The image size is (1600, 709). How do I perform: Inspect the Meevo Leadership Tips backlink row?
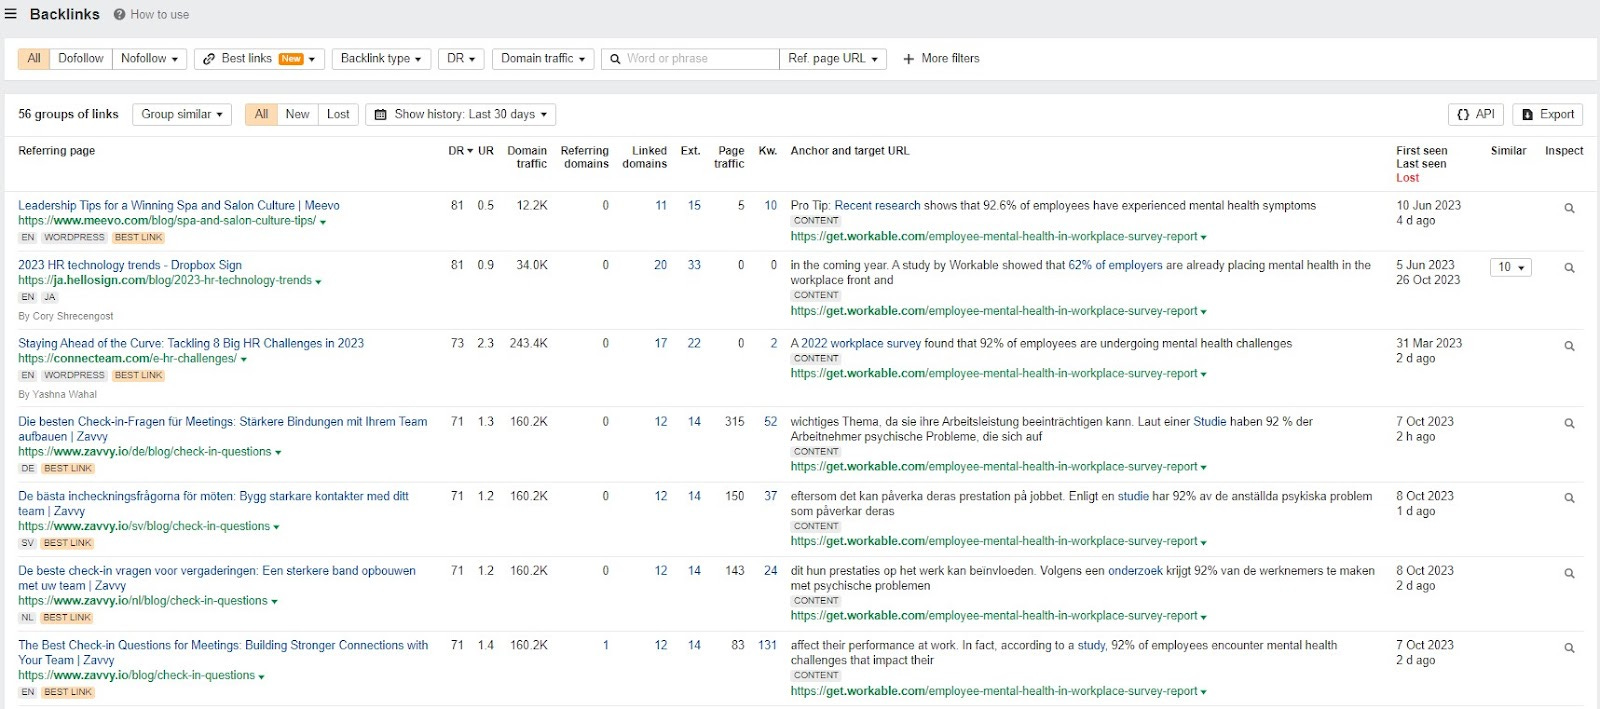1569,208
